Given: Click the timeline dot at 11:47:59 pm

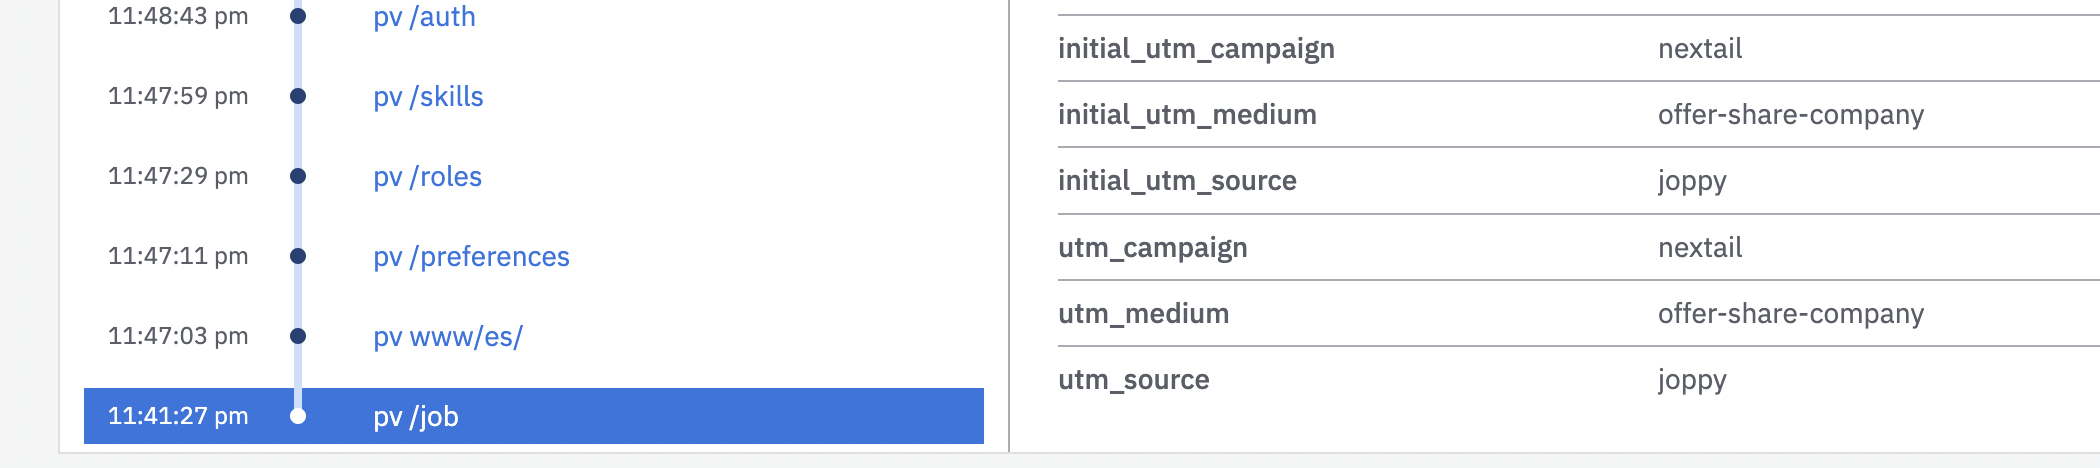Looking at the screenshot, I should pyautogui.click(x=298, y=96).
